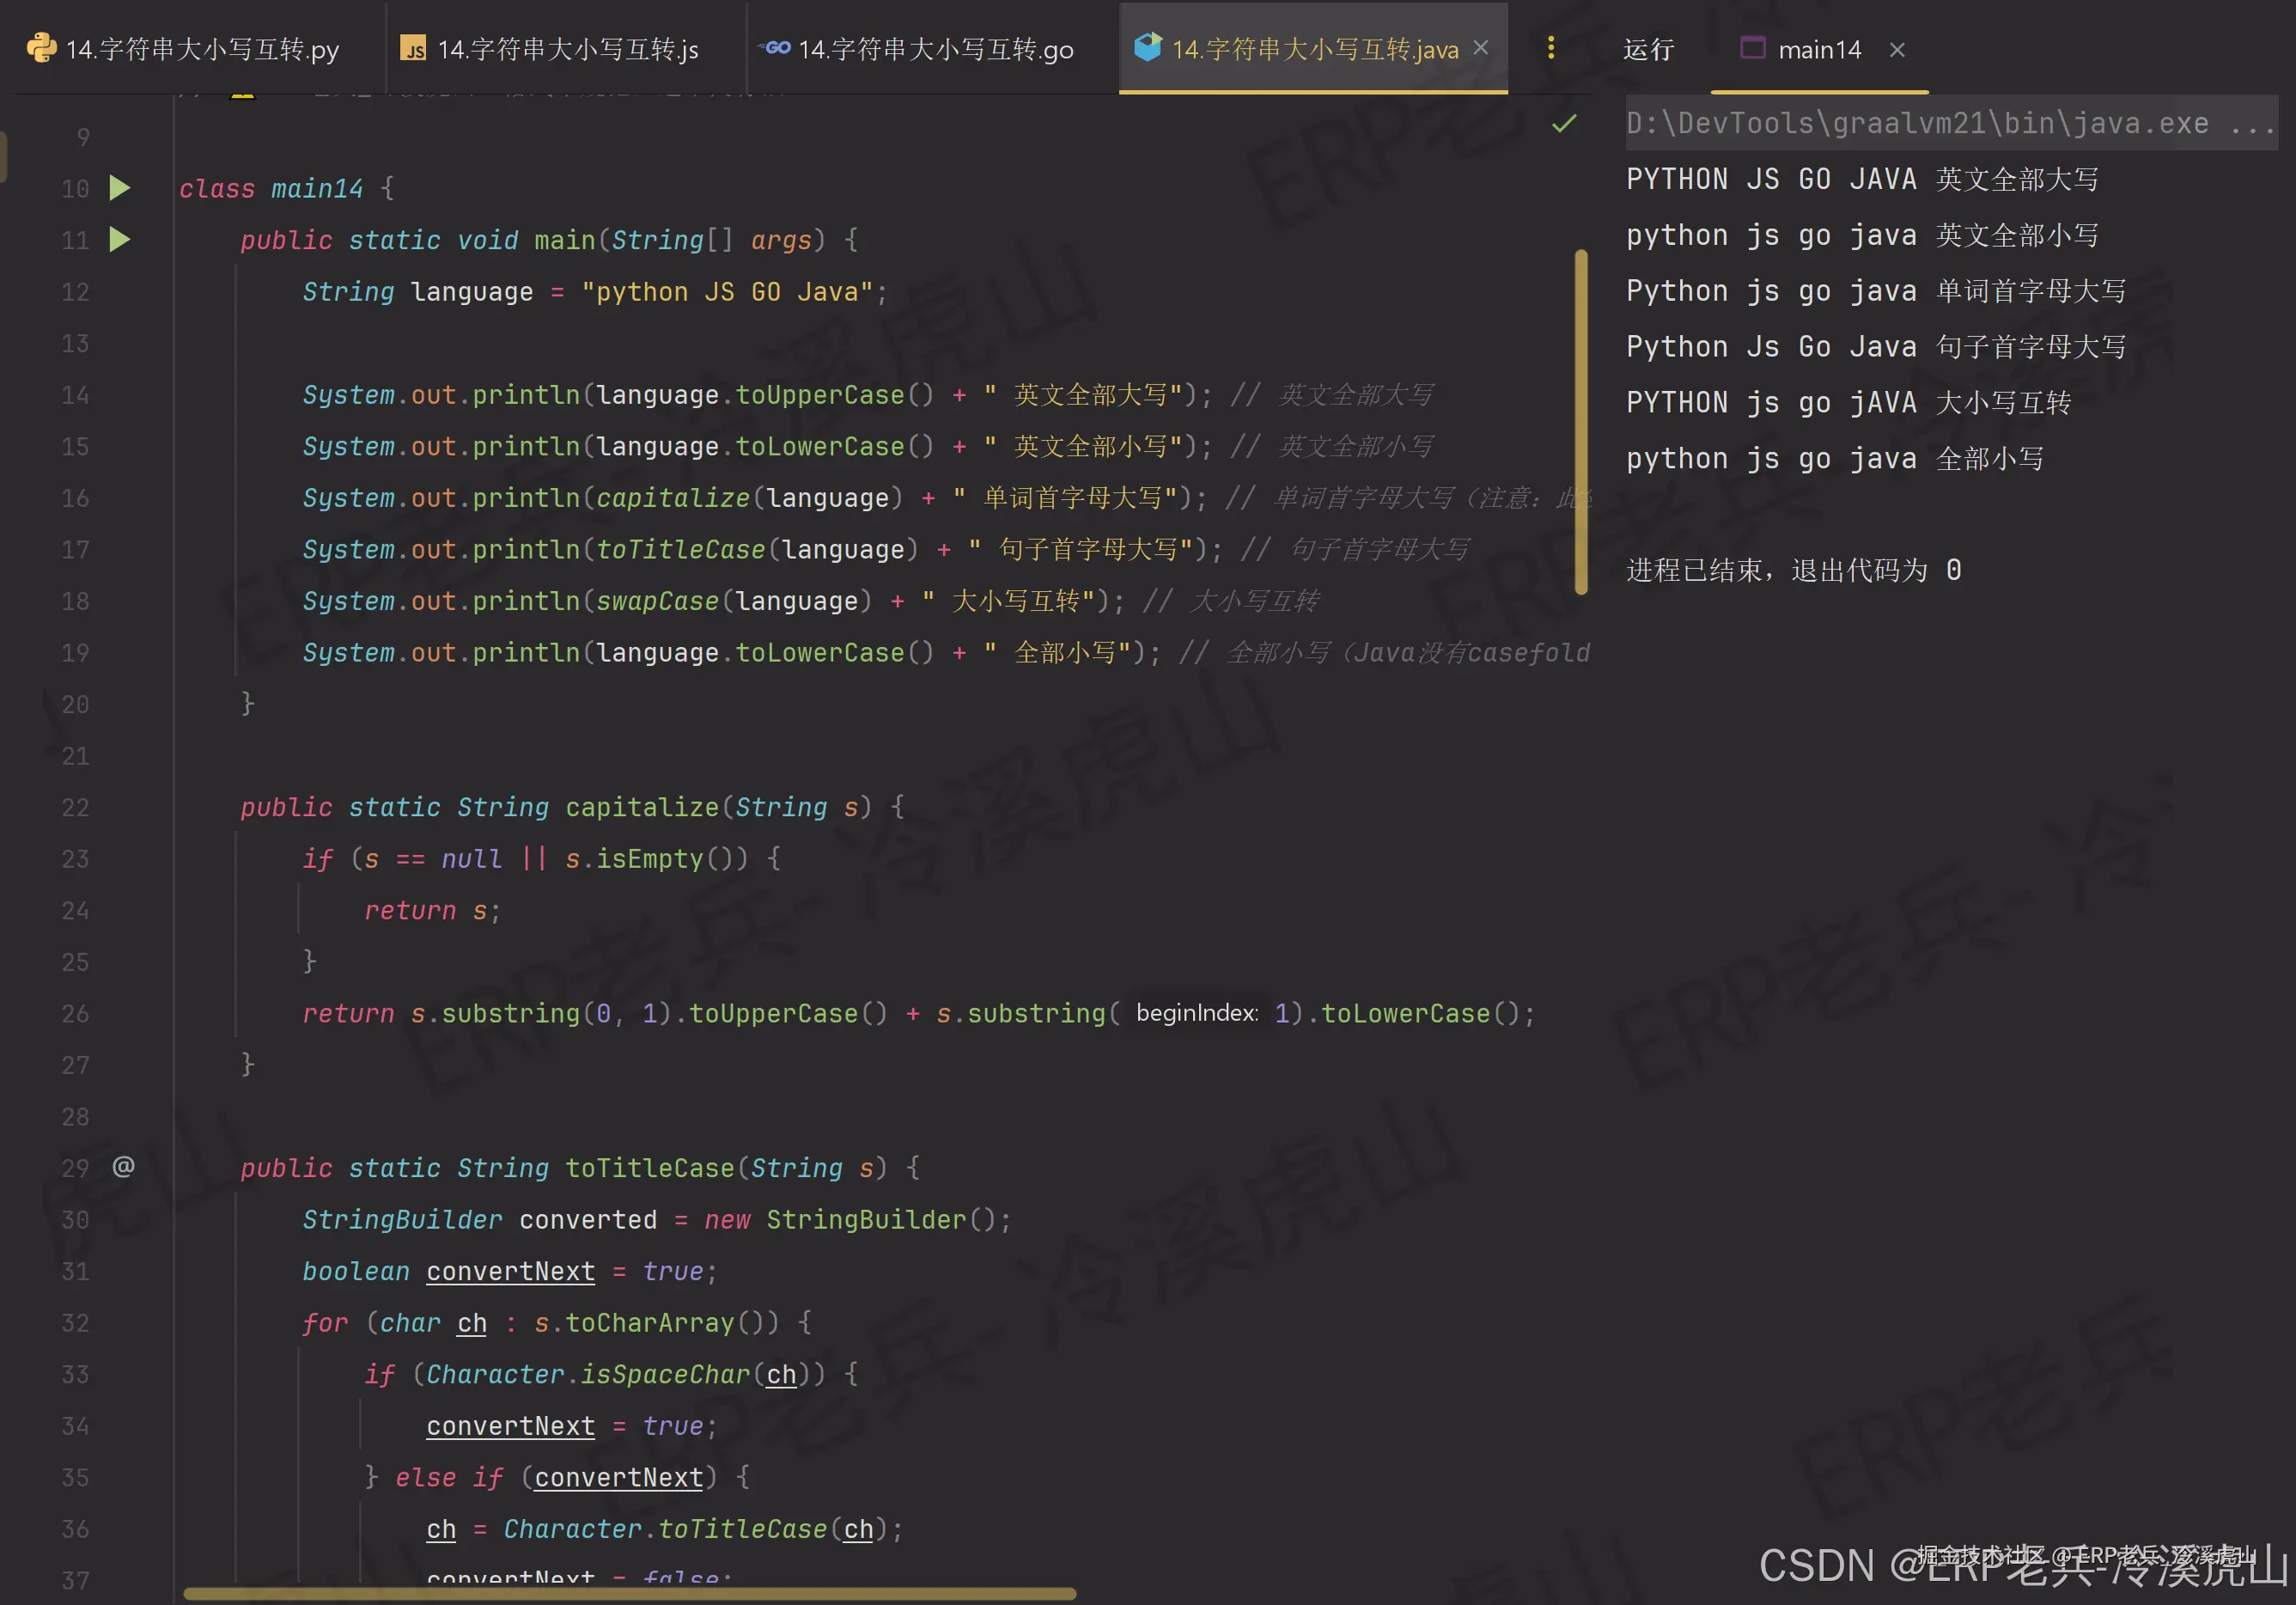This screenshot has height=1605, width=2296.
Task: Switch to the 14.字符串大小写互转.go tab
Action: (x=935, y=49)
